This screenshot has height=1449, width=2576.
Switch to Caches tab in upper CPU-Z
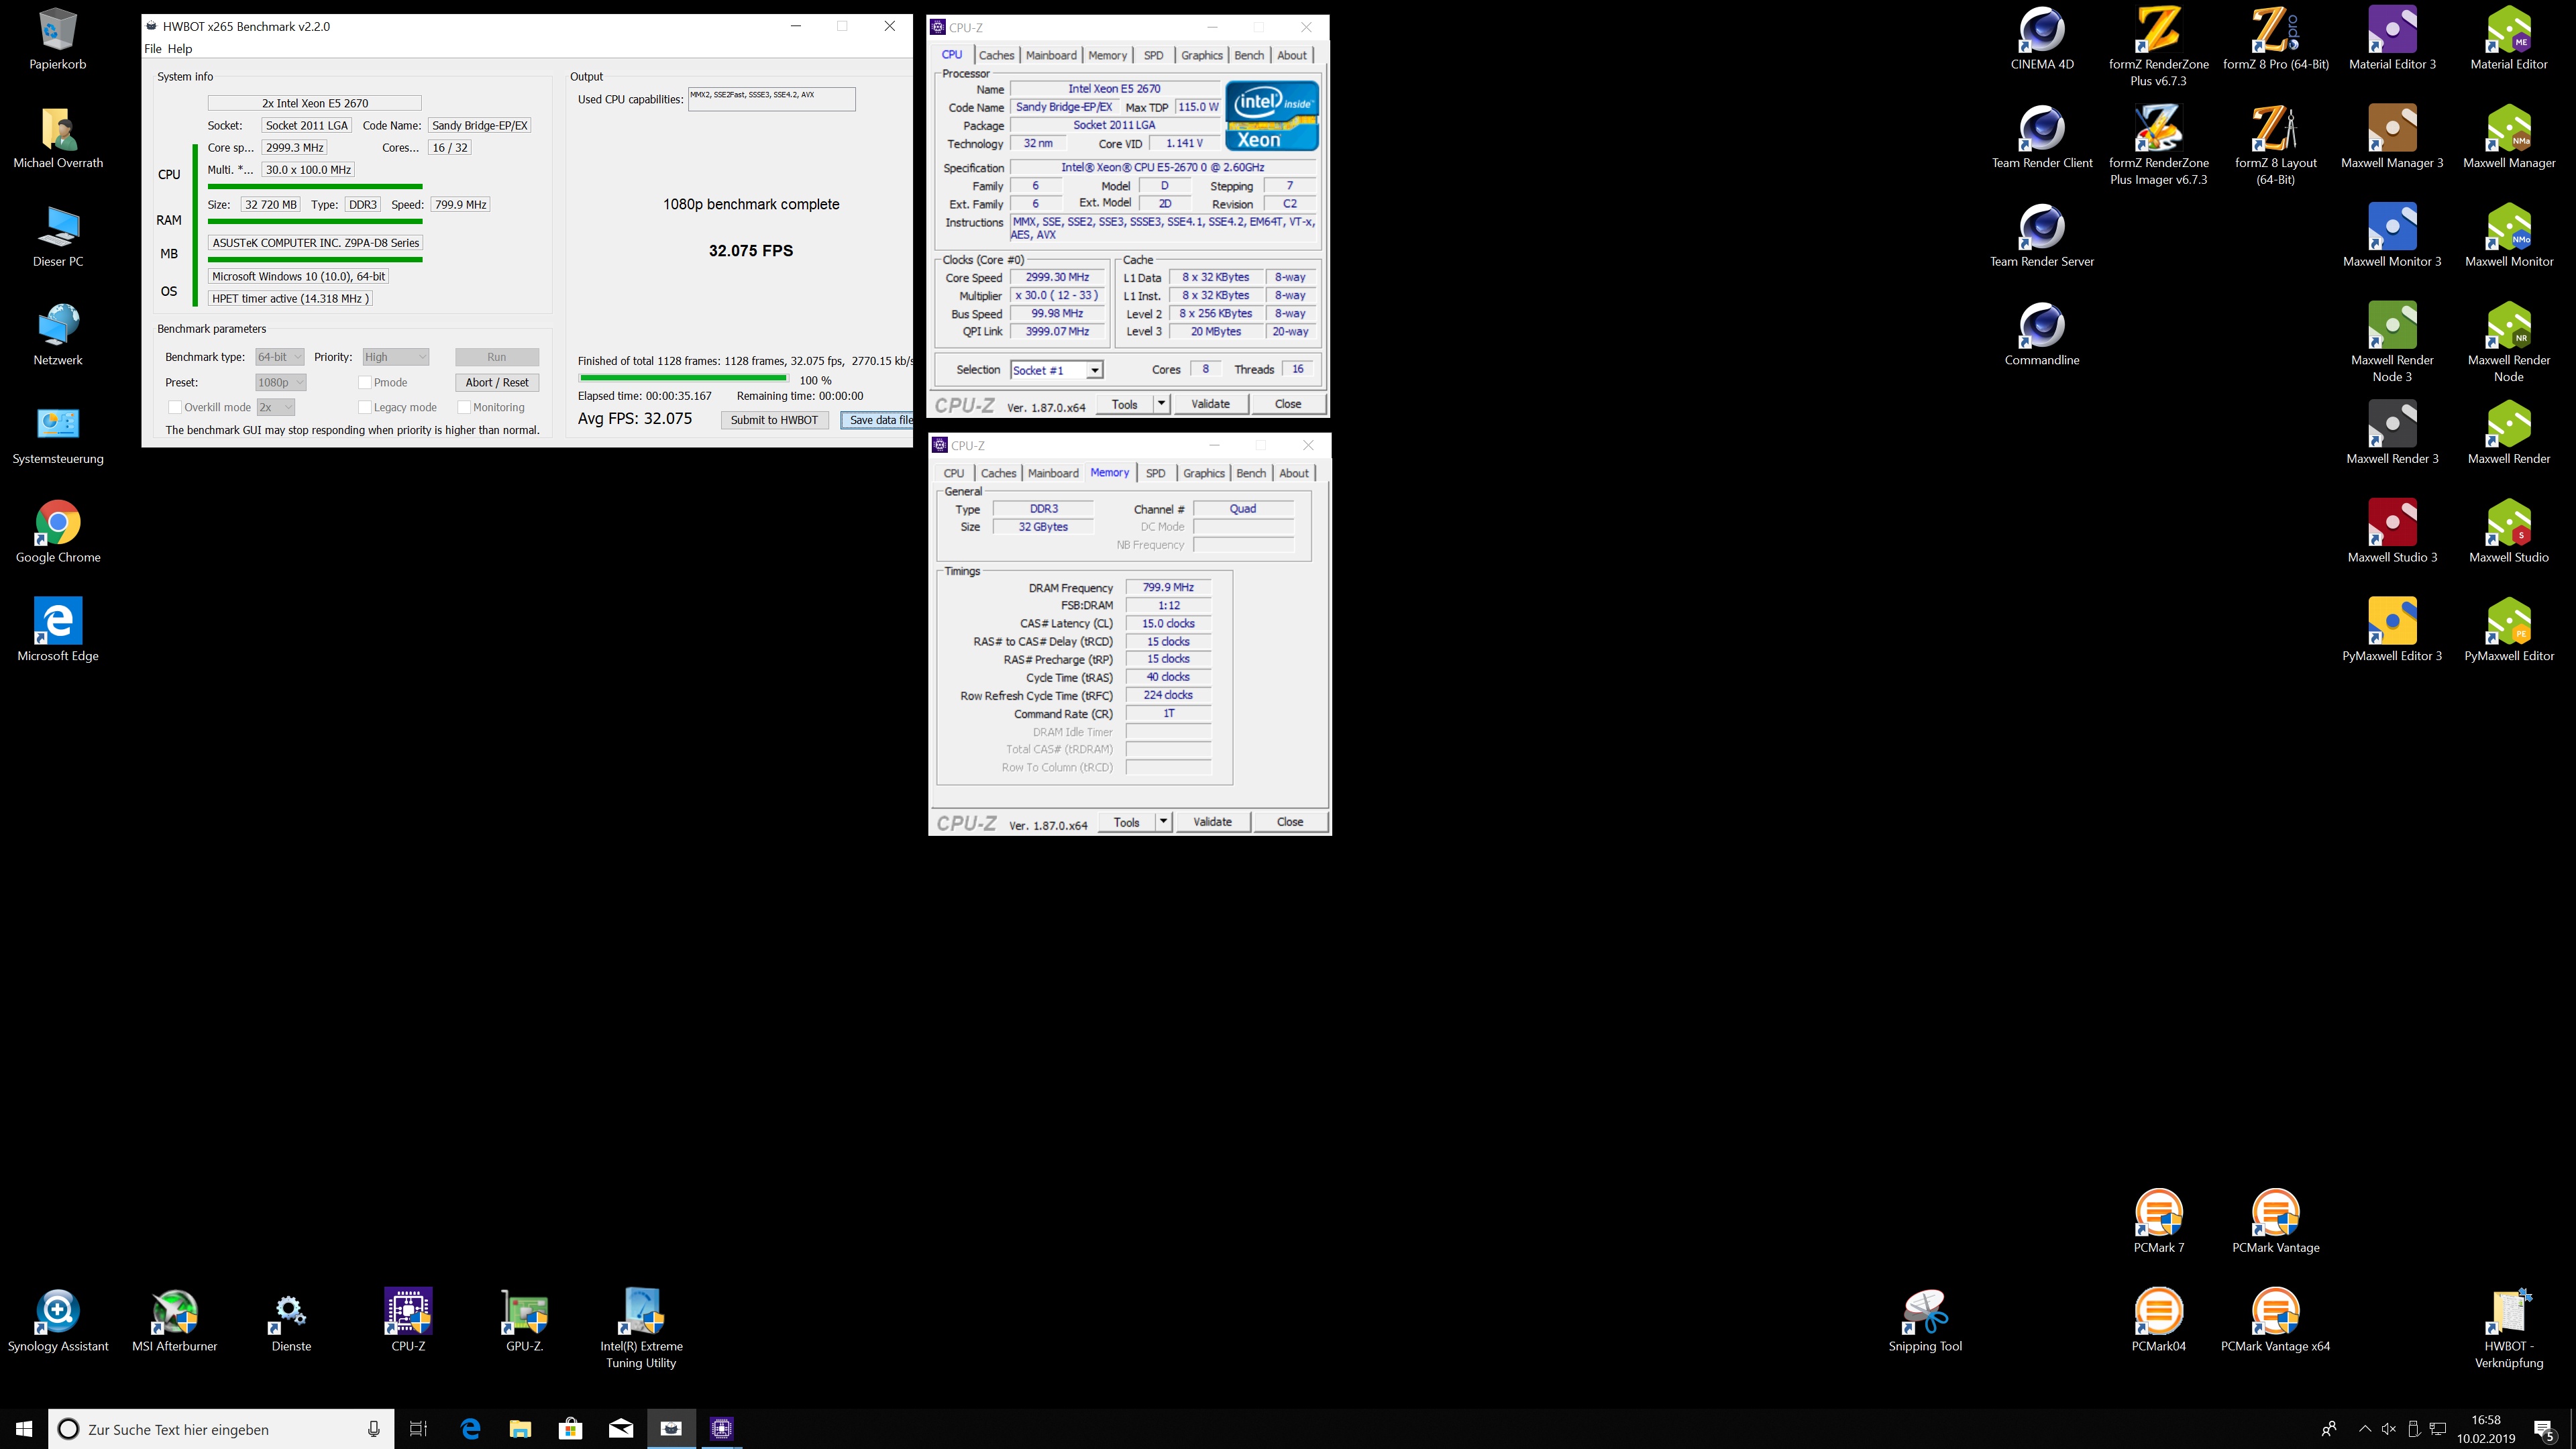[996, 55]
